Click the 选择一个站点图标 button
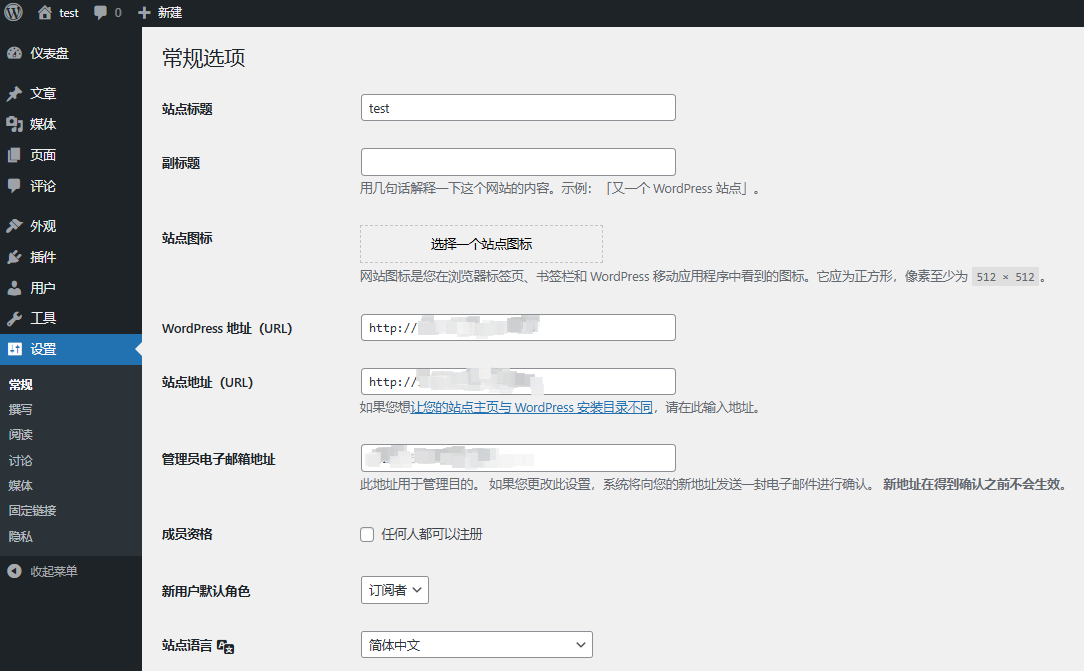Image resolution: width=1084 pixels, height=671 pixels. [481, 244]
